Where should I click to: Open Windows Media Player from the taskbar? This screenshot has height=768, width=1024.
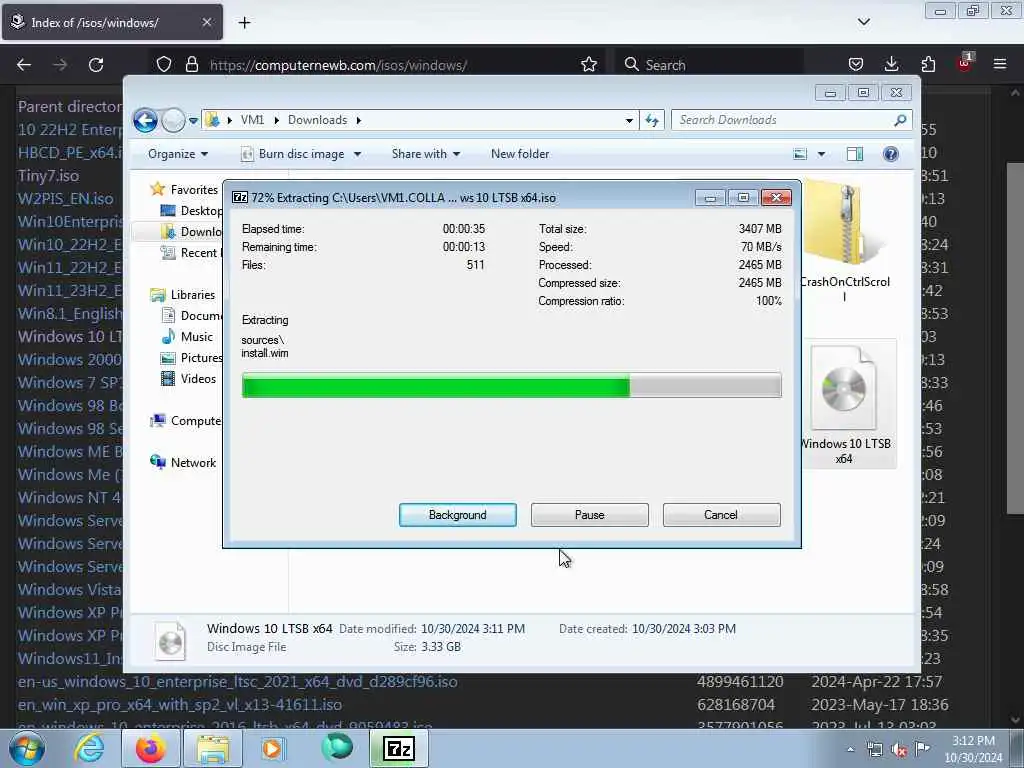(274, 748)
